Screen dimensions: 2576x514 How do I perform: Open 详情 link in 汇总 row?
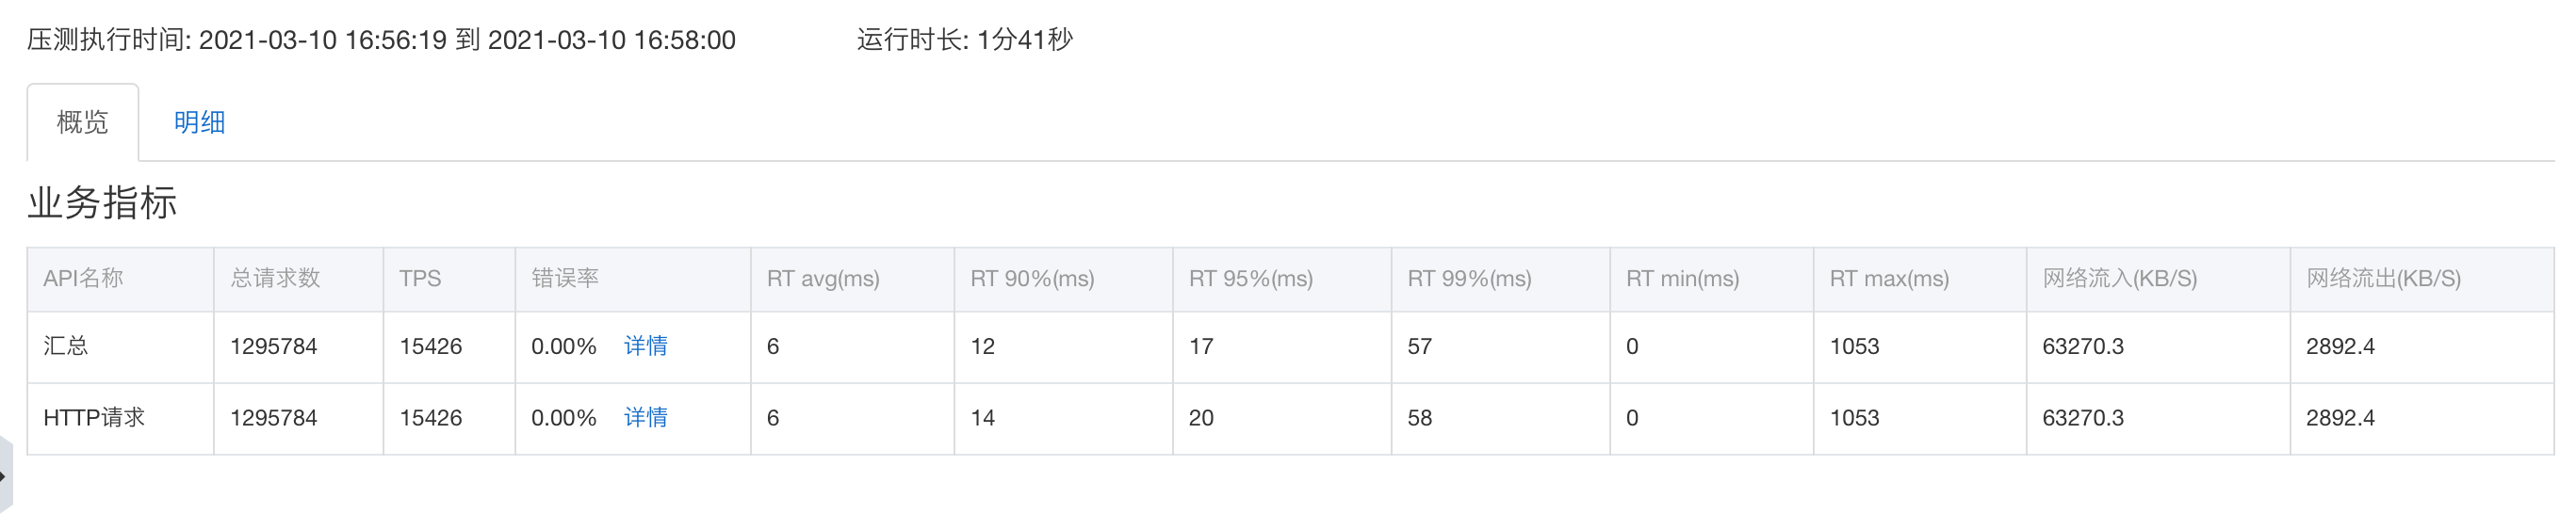[x=645, y=346]
